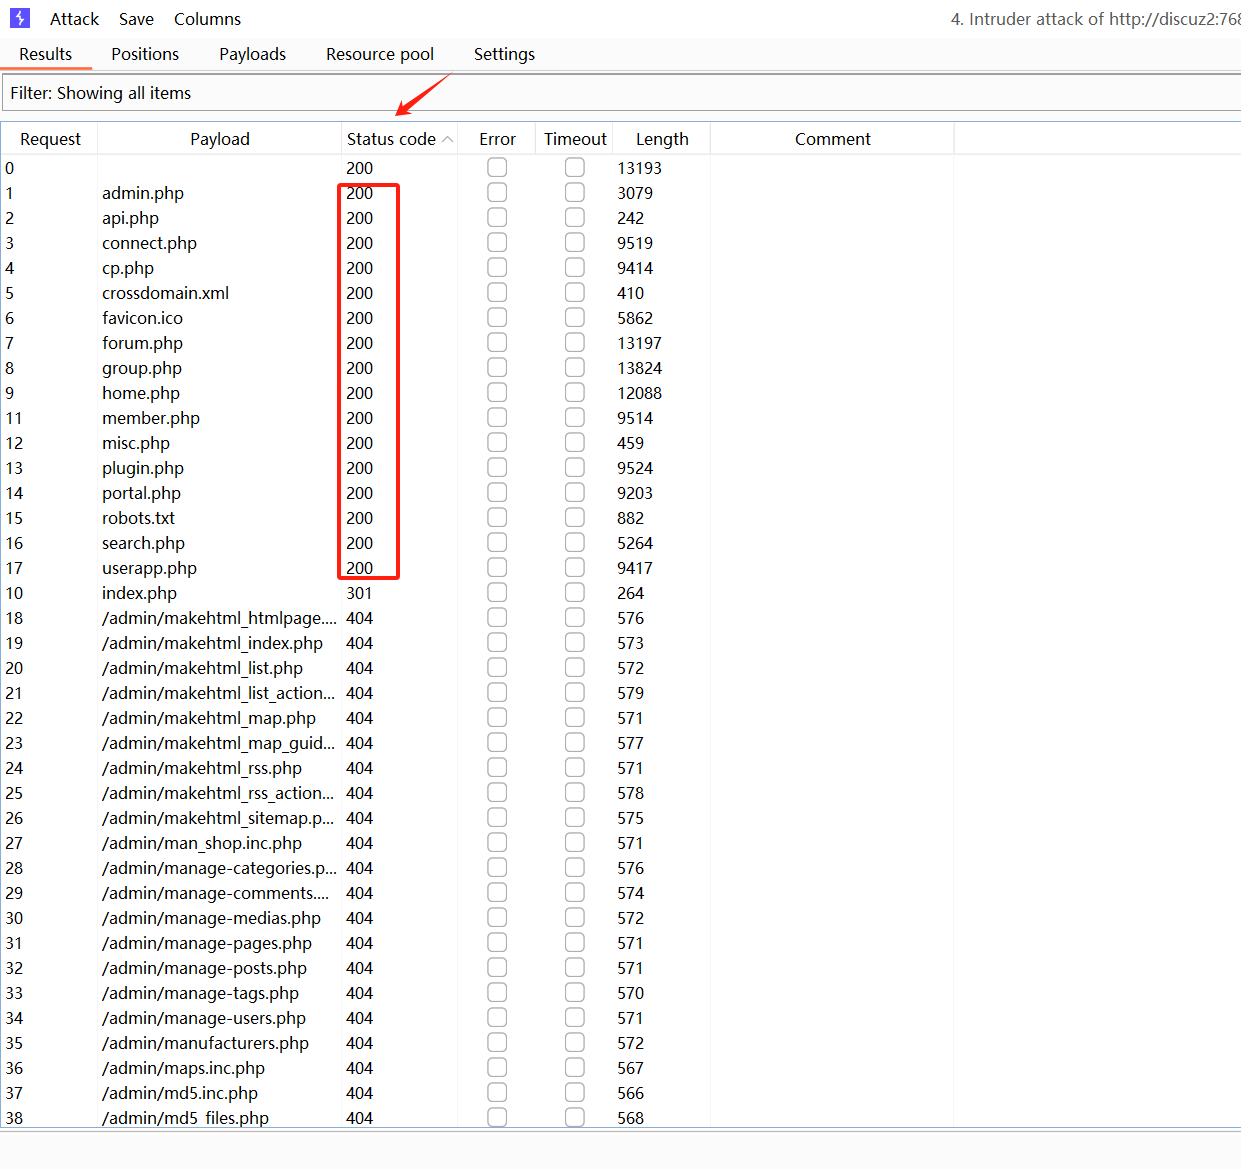Image resolution: width=1241 pixels, height=1169 pixels.
Task: Tick the Timeout checkbox for api.php
Action: click(x=575, y=217)
